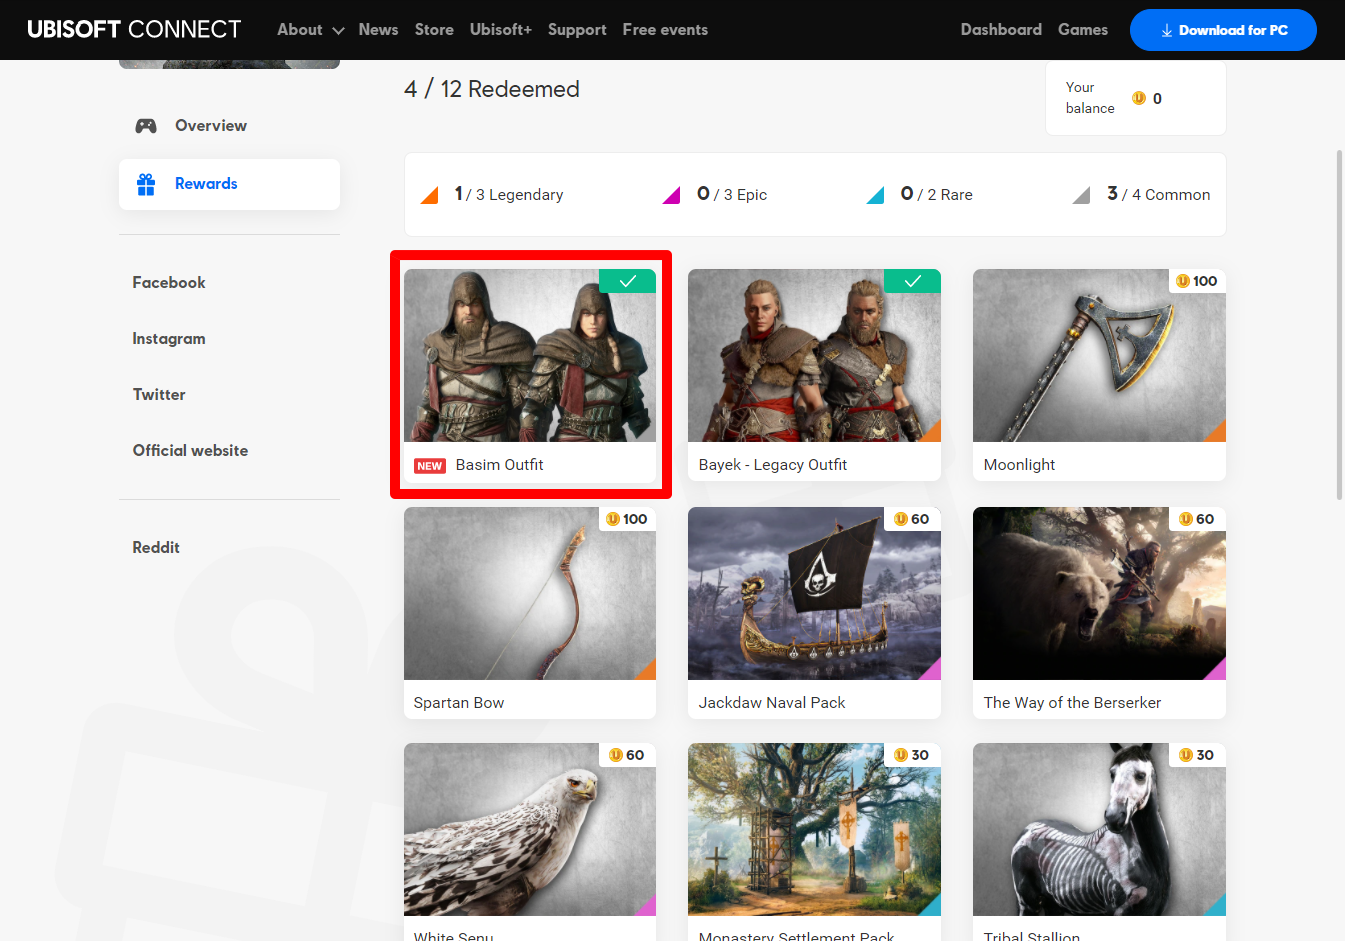1345x941 pixels.
Task: Click the orange Legendary rarity triangle
Action: tap(430, 196)
